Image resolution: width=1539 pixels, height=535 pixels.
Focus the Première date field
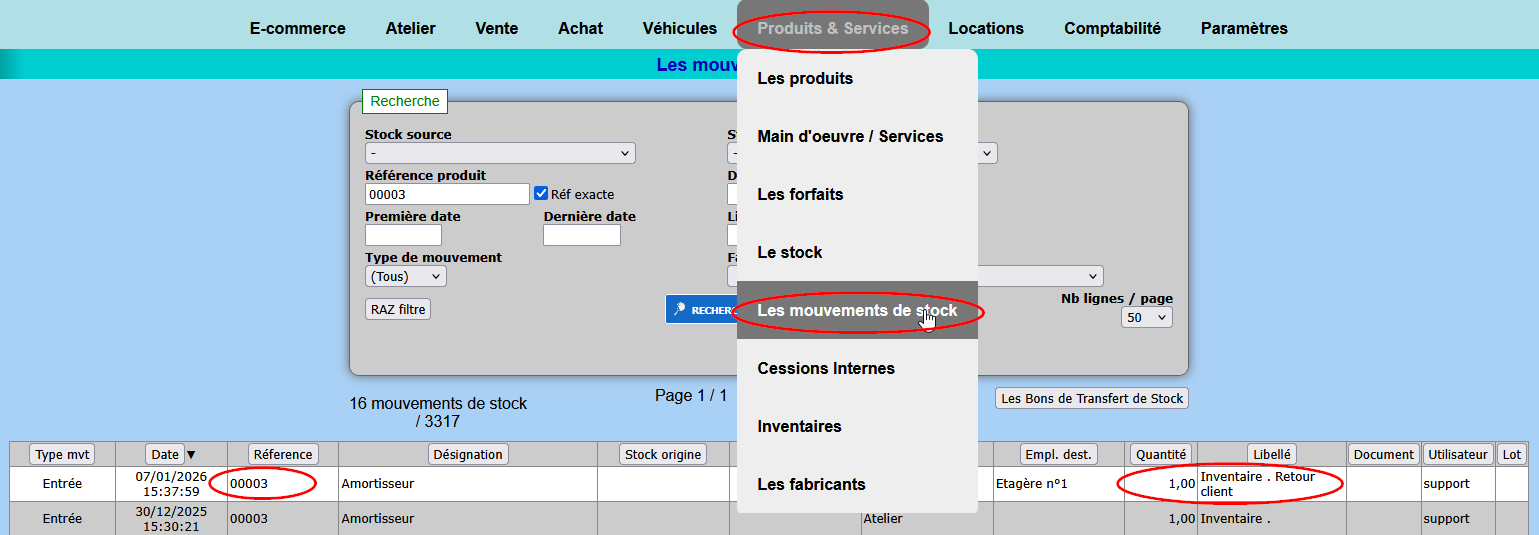403,235
